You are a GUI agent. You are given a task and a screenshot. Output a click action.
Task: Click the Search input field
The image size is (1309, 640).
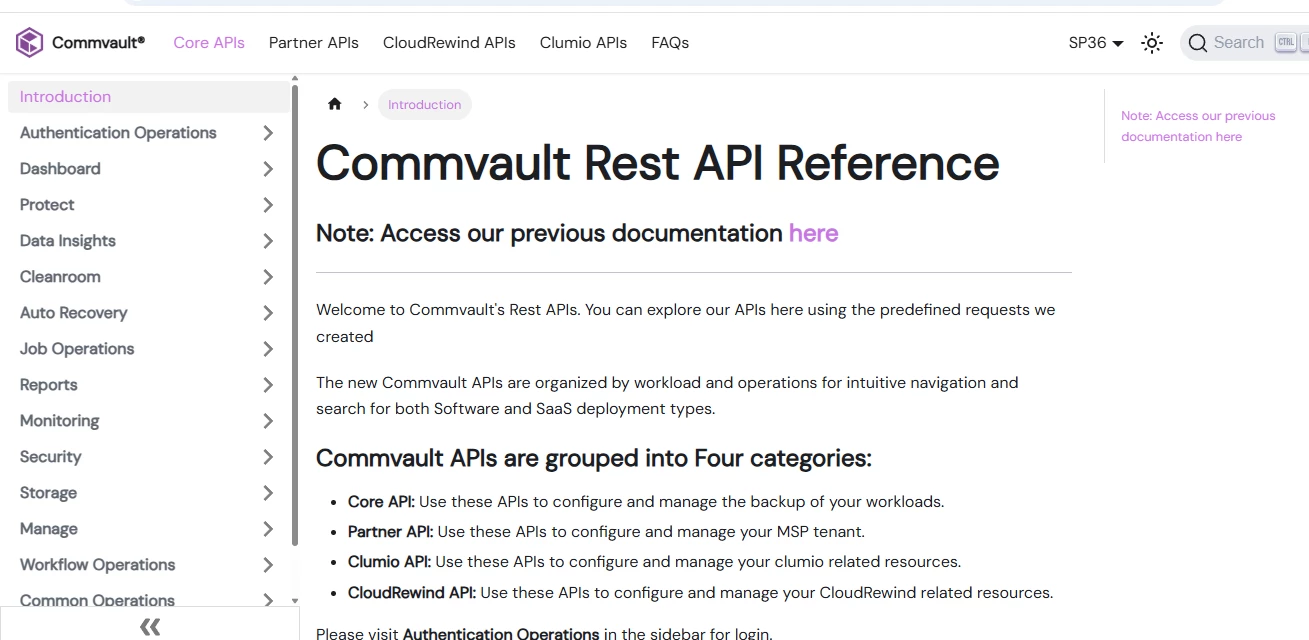point(1245,43)
